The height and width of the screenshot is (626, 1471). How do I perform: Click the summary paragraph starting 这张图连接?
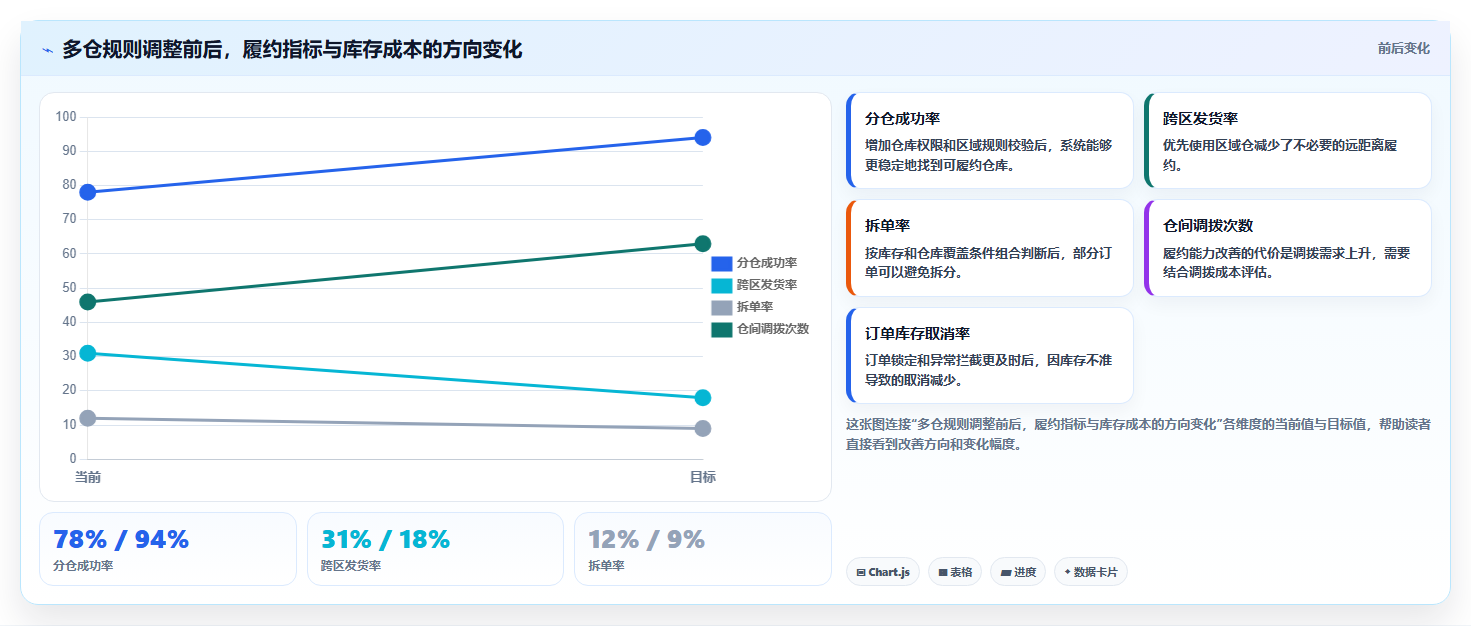click(x=1138, y=435)
